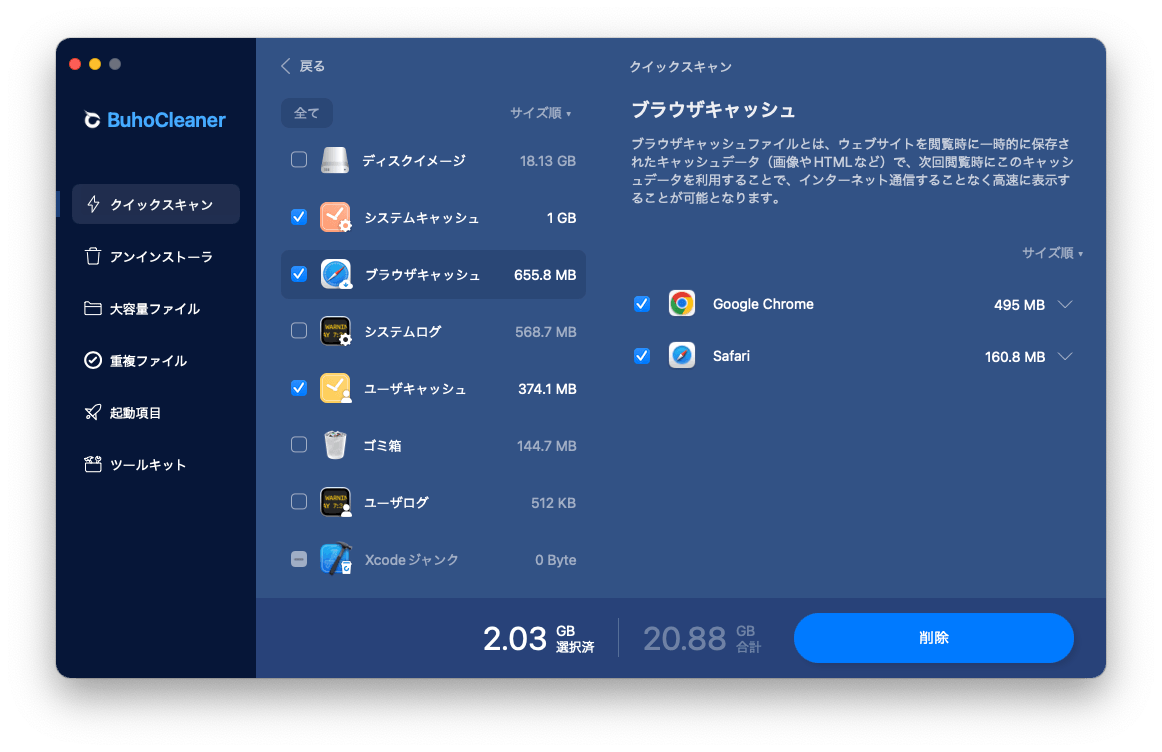Check the ユーザログ checkbox
This screenshot has width=1162, height=752.
[299, 502]
